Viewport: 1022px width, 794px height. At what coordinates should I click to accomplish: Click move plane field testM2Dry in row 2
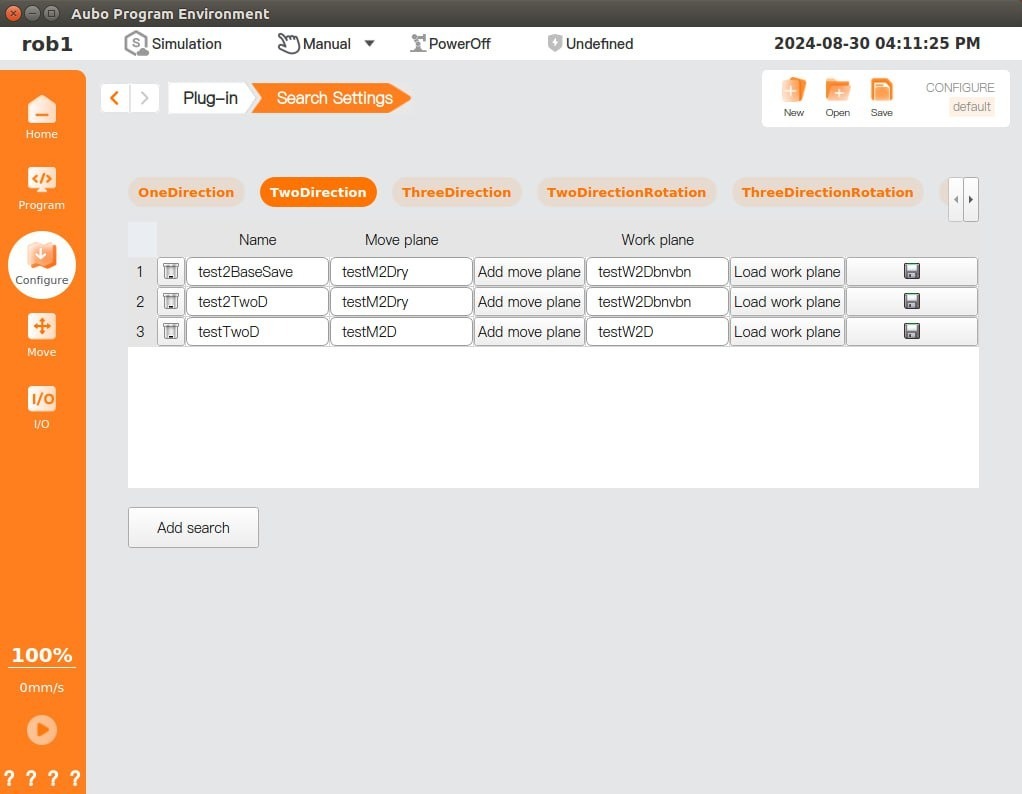401,301
